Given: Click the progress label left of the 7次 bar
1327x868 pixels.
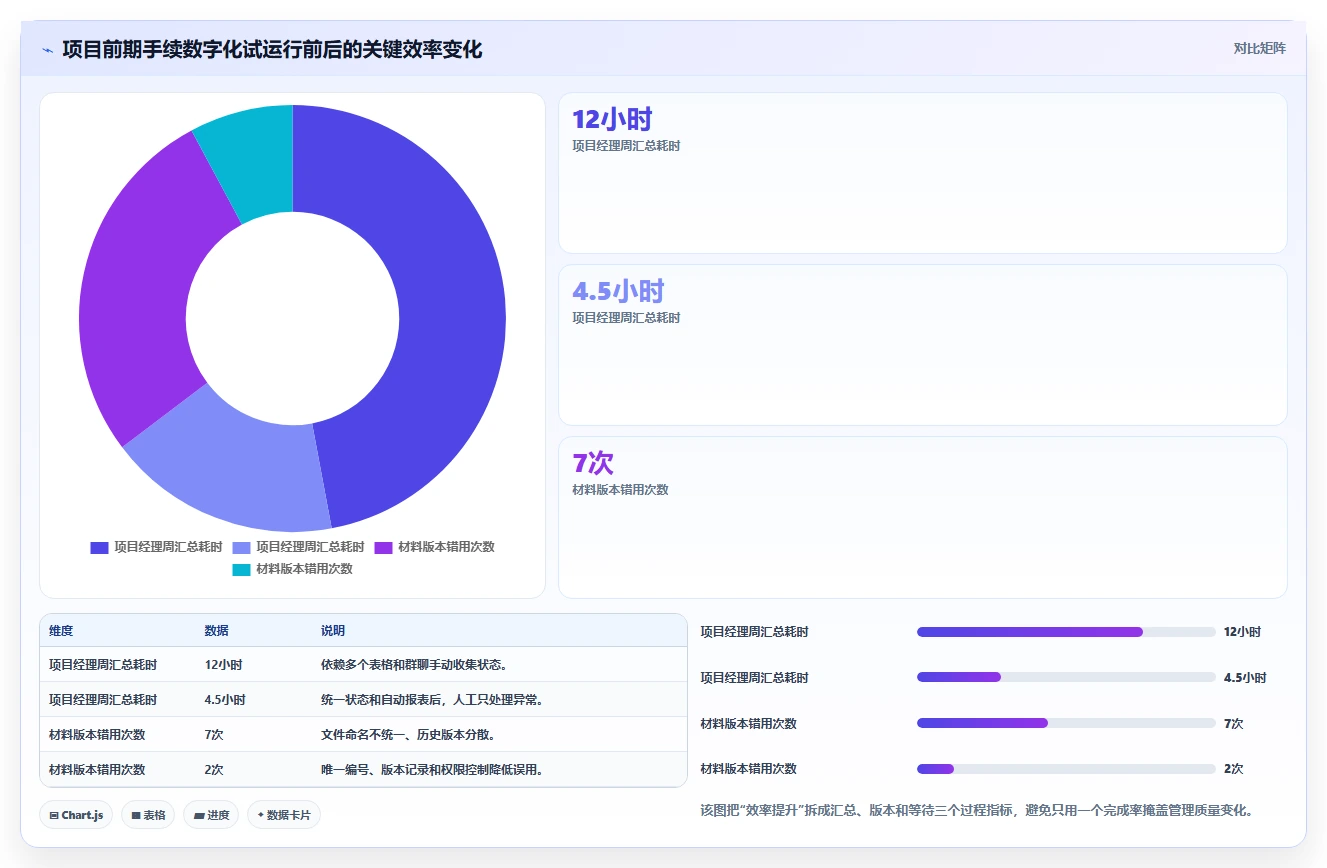Looking at the screenshot, I should click(x=749, y=723).
